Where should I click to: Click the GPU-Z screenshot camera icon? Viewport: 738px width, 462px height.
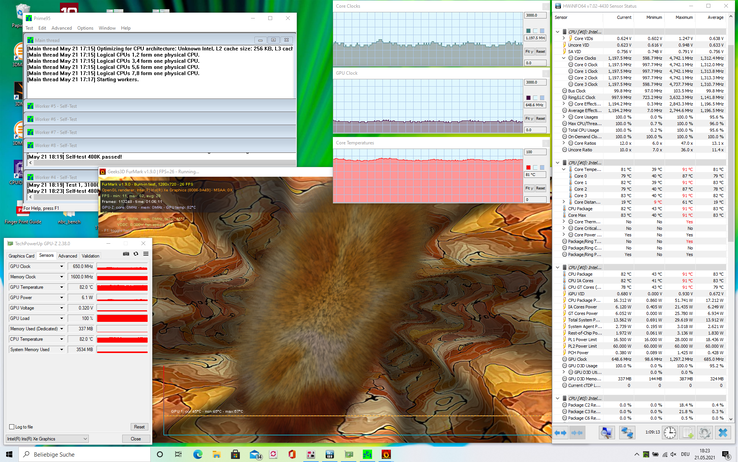126,254
